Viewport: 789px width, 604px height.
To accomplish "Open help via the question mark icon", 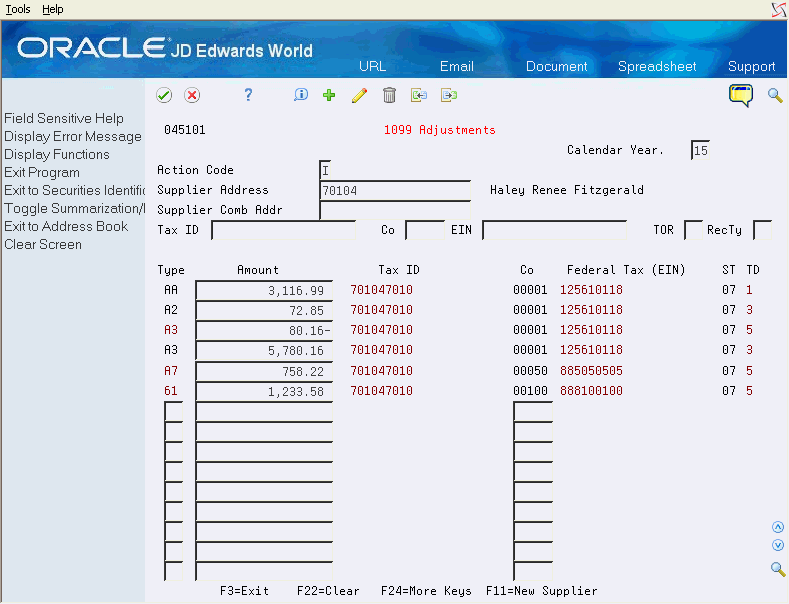I will 248,95.
